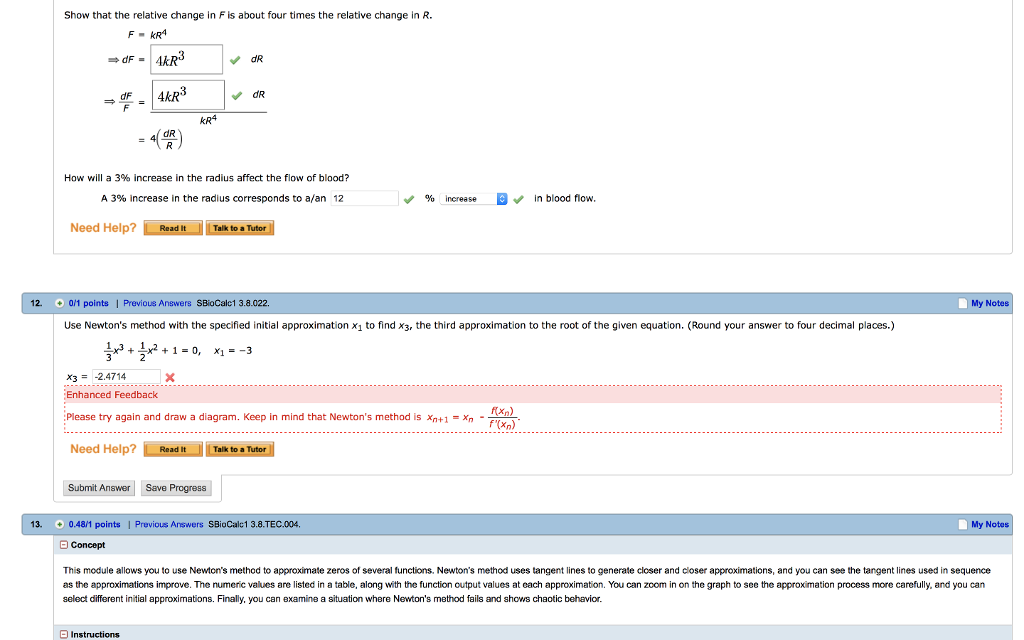The image size is (1024, 640).
Task: Click Talk to a Tutor above question 12
Action: click(240, 228)
